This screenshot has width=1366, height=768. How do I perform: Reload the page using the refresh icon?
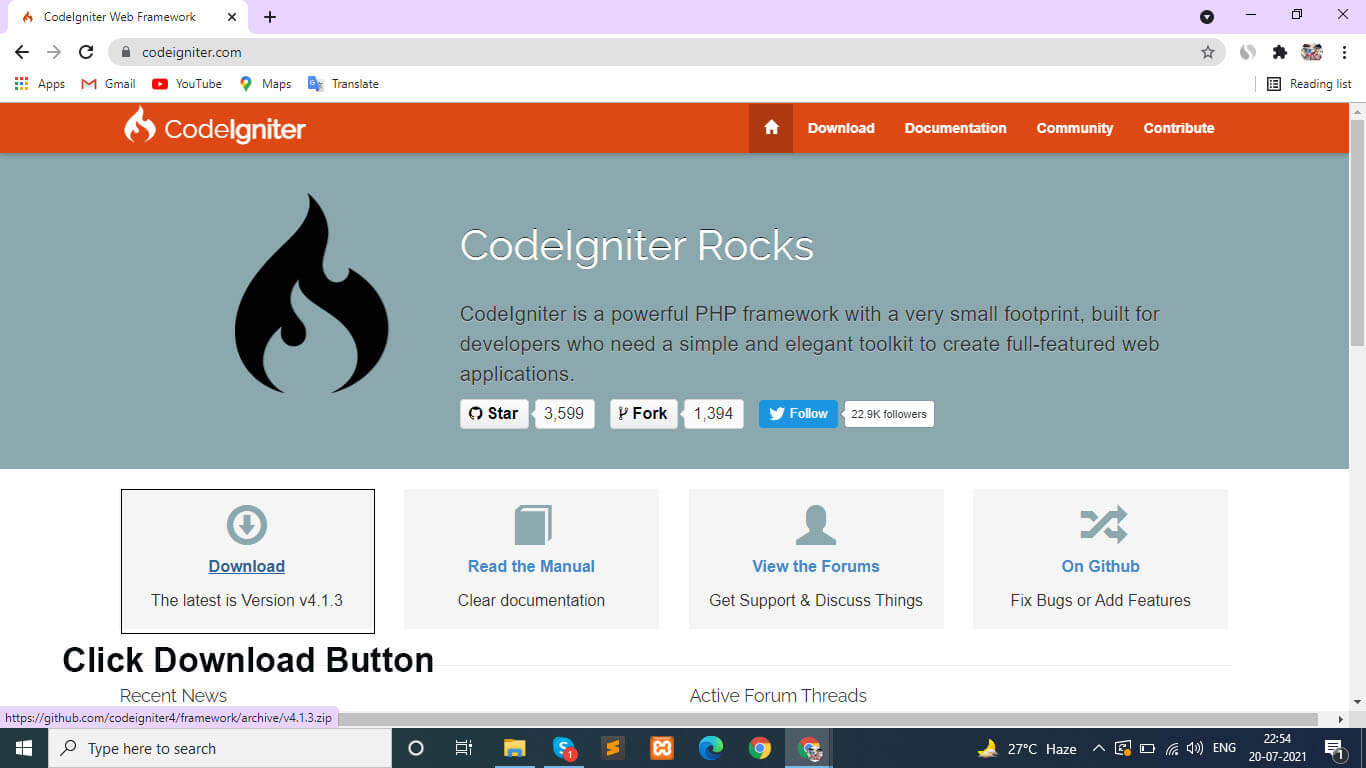[86, 52]
